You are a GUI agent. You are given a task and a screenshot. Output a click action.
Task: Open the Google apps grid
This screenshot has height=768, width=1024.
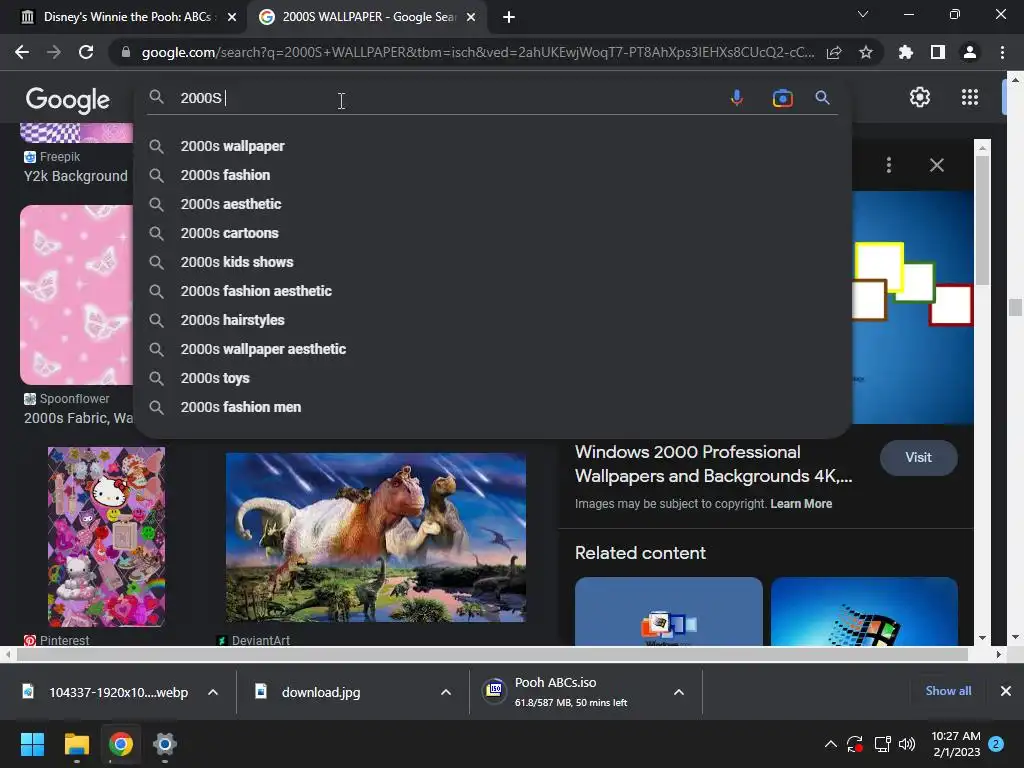coord(970,97)
